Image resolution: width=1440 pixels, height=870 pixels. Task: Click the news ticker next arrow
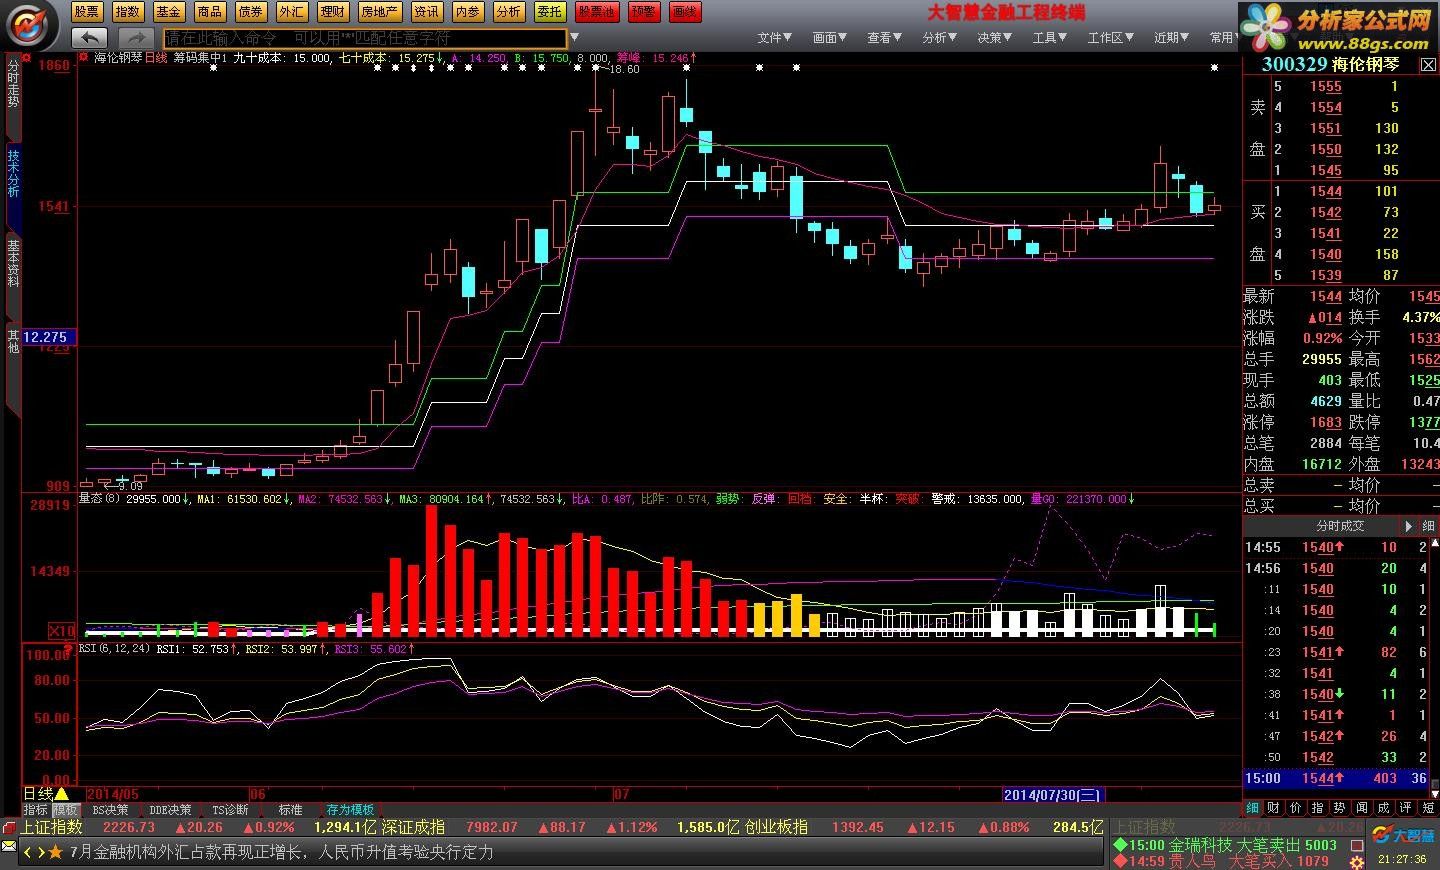coord(41,853)
